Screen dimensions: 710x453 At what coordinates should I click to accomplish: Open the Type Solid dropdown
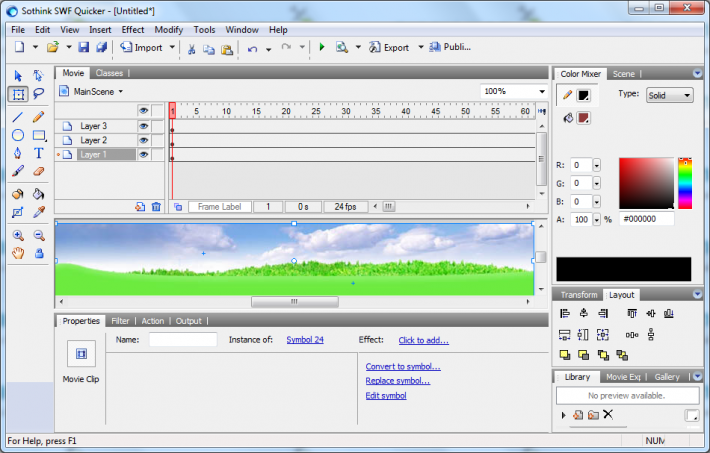(669, 95)
